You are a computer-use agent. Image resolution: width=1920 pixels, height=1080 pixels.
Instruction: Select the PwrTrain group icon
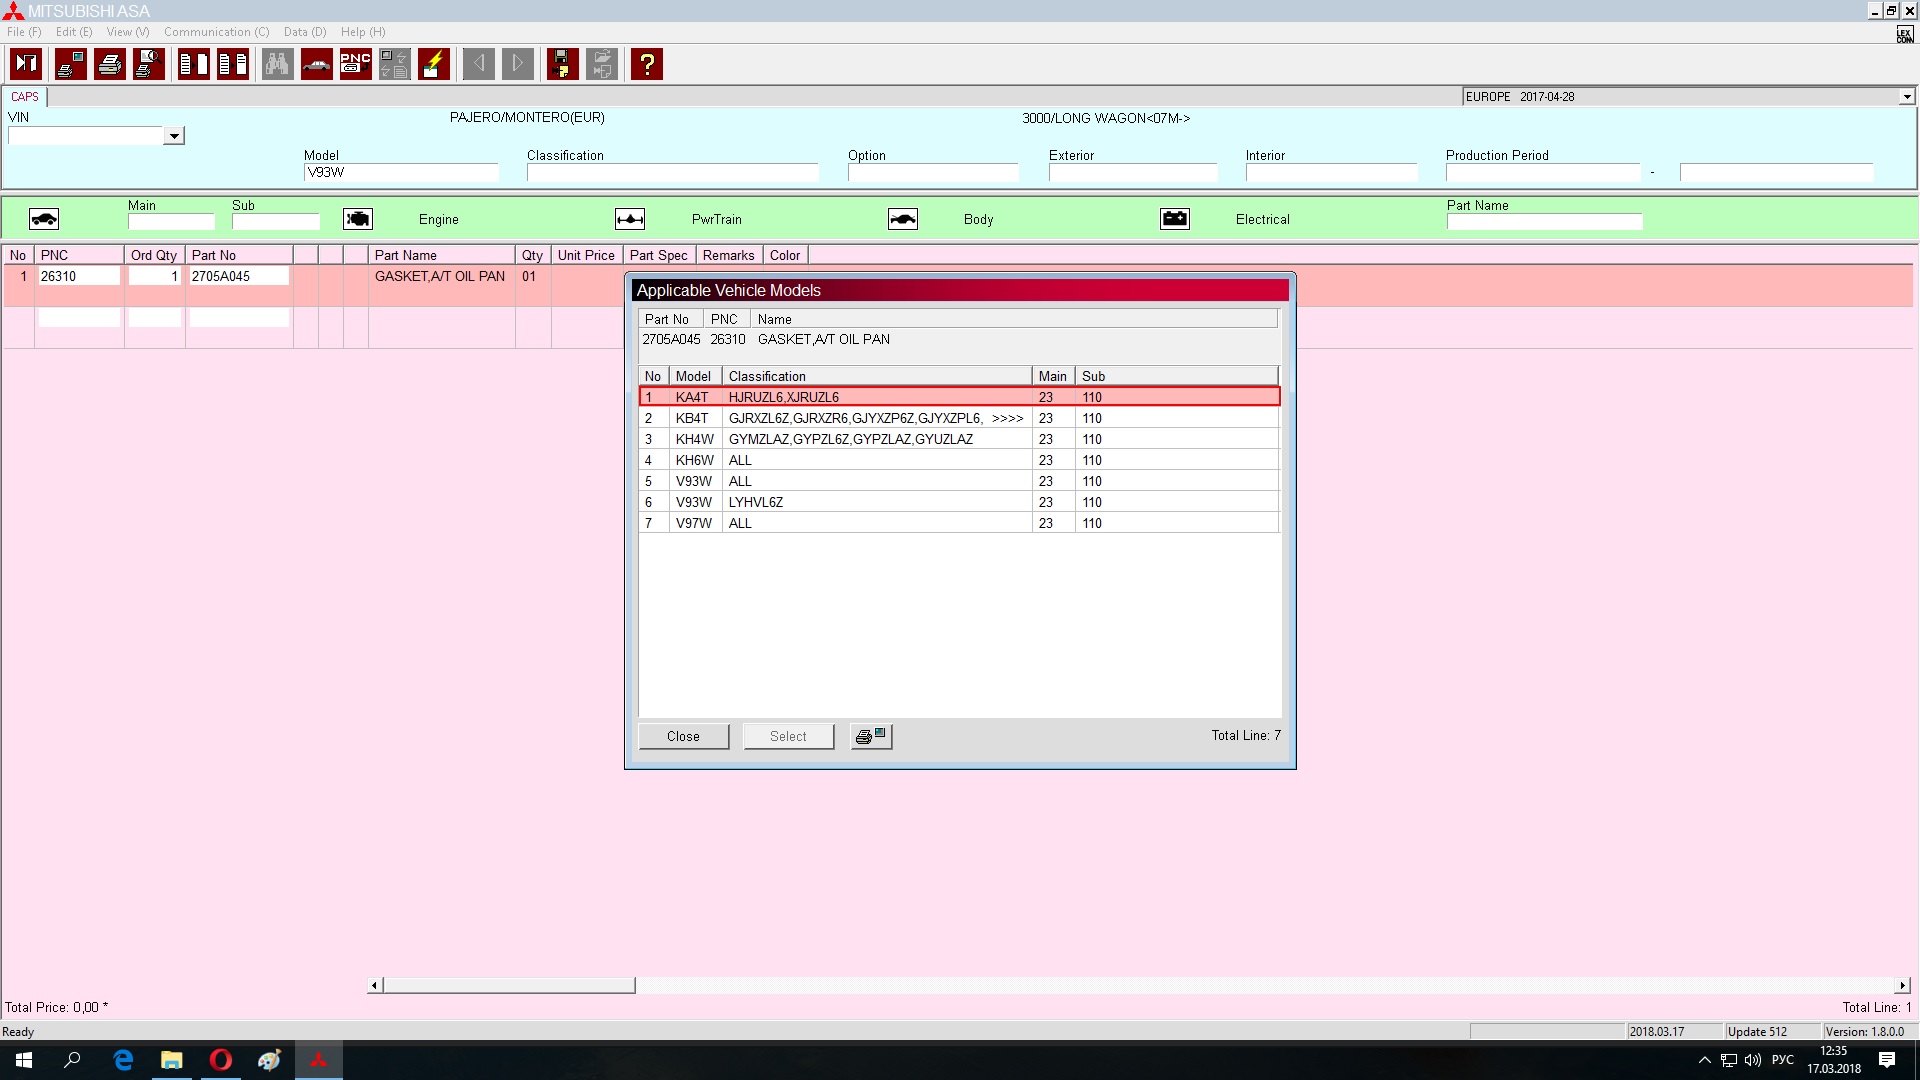pos(630,219)
